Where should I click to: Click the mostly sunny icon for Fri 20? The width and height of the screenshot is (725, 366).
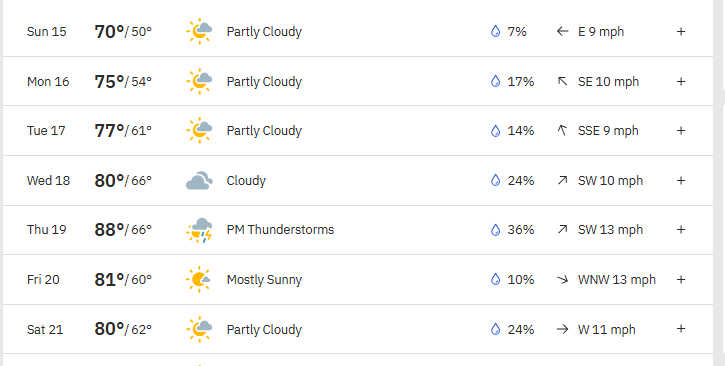click(x=198, y=280)
